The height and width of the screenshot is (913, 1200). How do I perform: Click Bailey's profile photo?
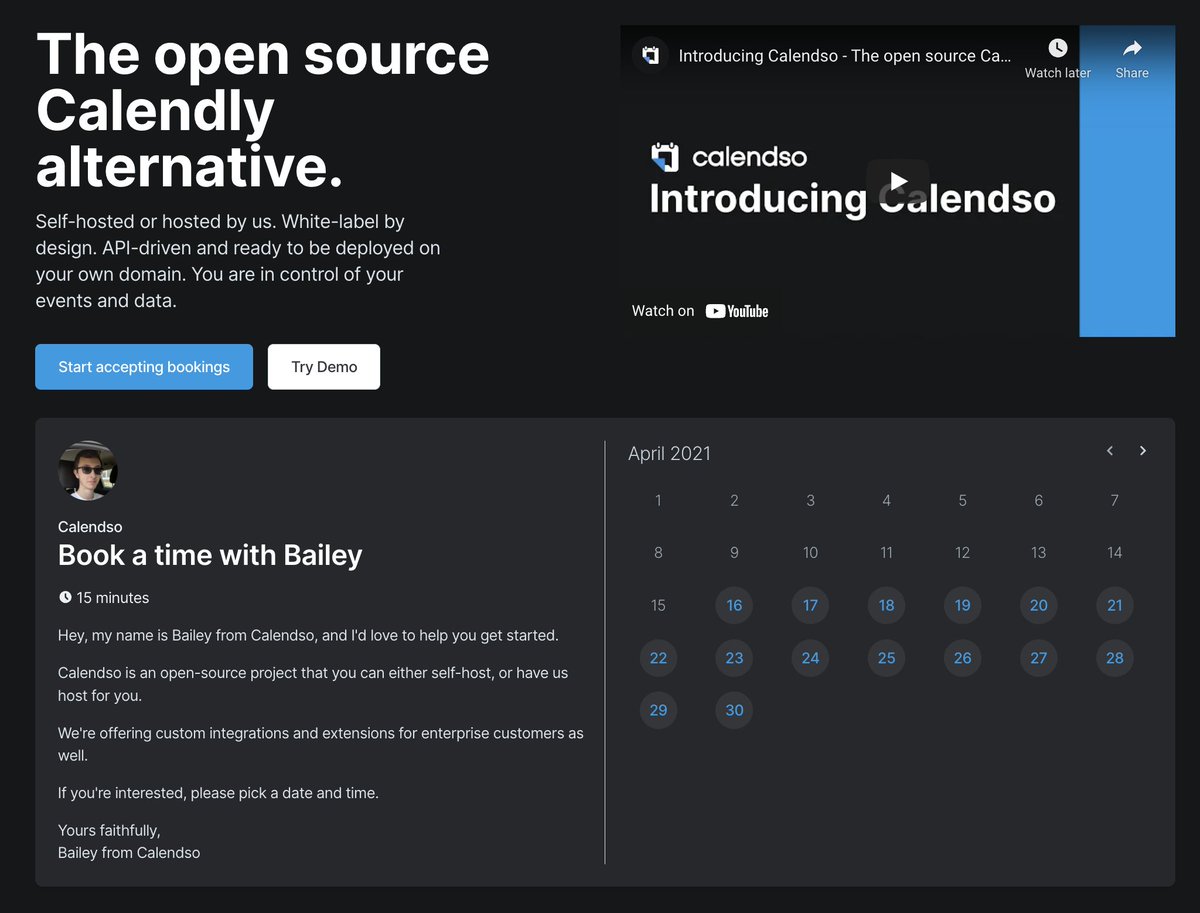click(x=88, y=471)
